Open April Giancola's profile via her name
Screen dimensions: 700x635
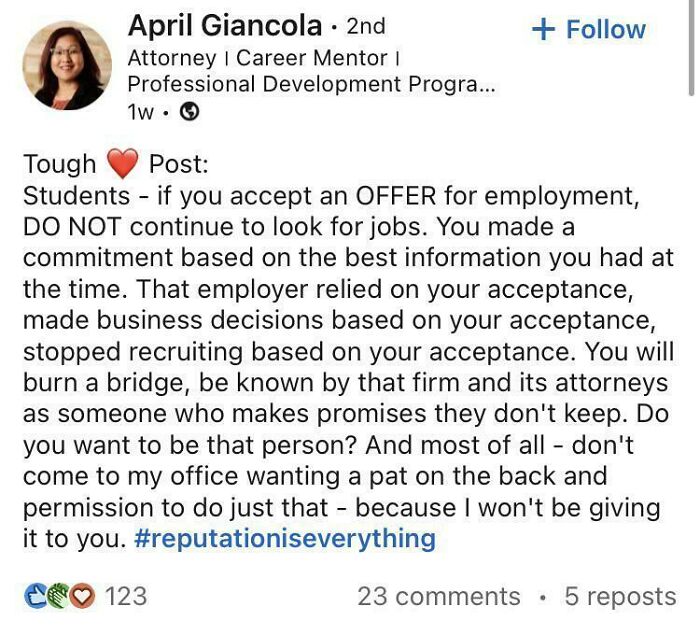point(226,26)
